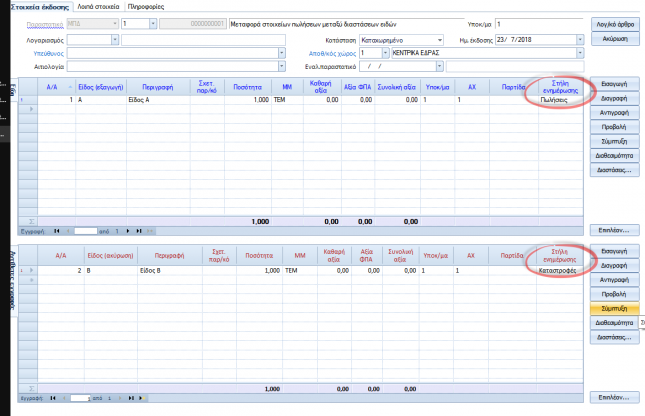The height and width of the screenshot is (416, 645).
Task: Click Προβολή beside the bottom grid
Action: click(x=614, y=294)
